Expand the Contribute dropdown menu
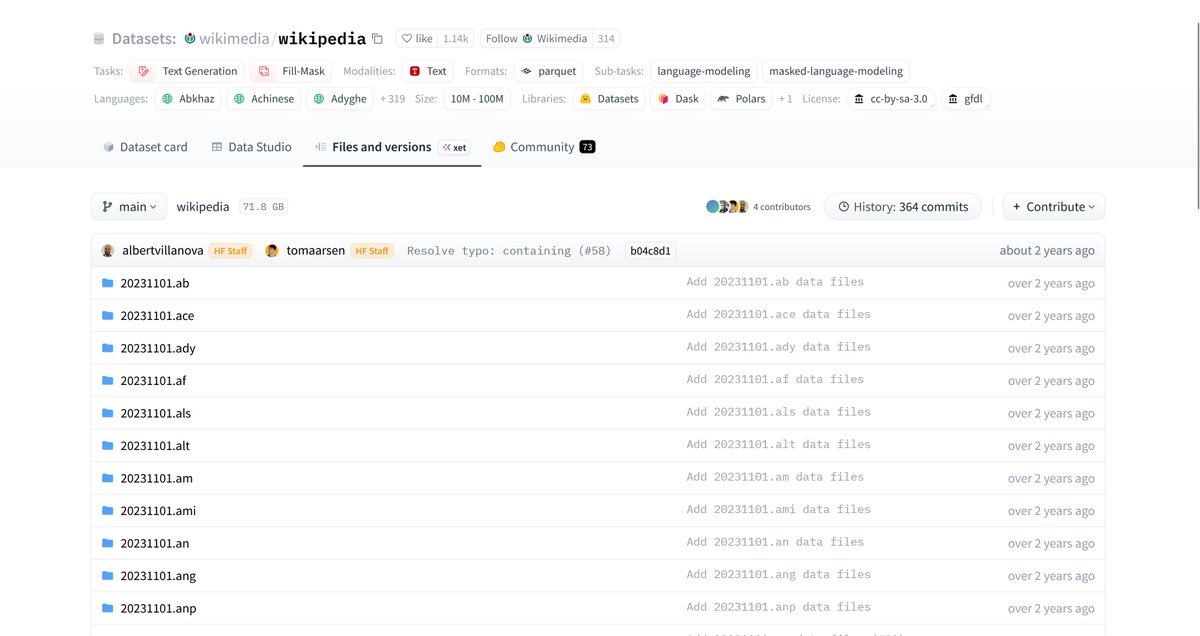Image resolution: width=1200 pixels, height=636 pixels. point(1053,207)
